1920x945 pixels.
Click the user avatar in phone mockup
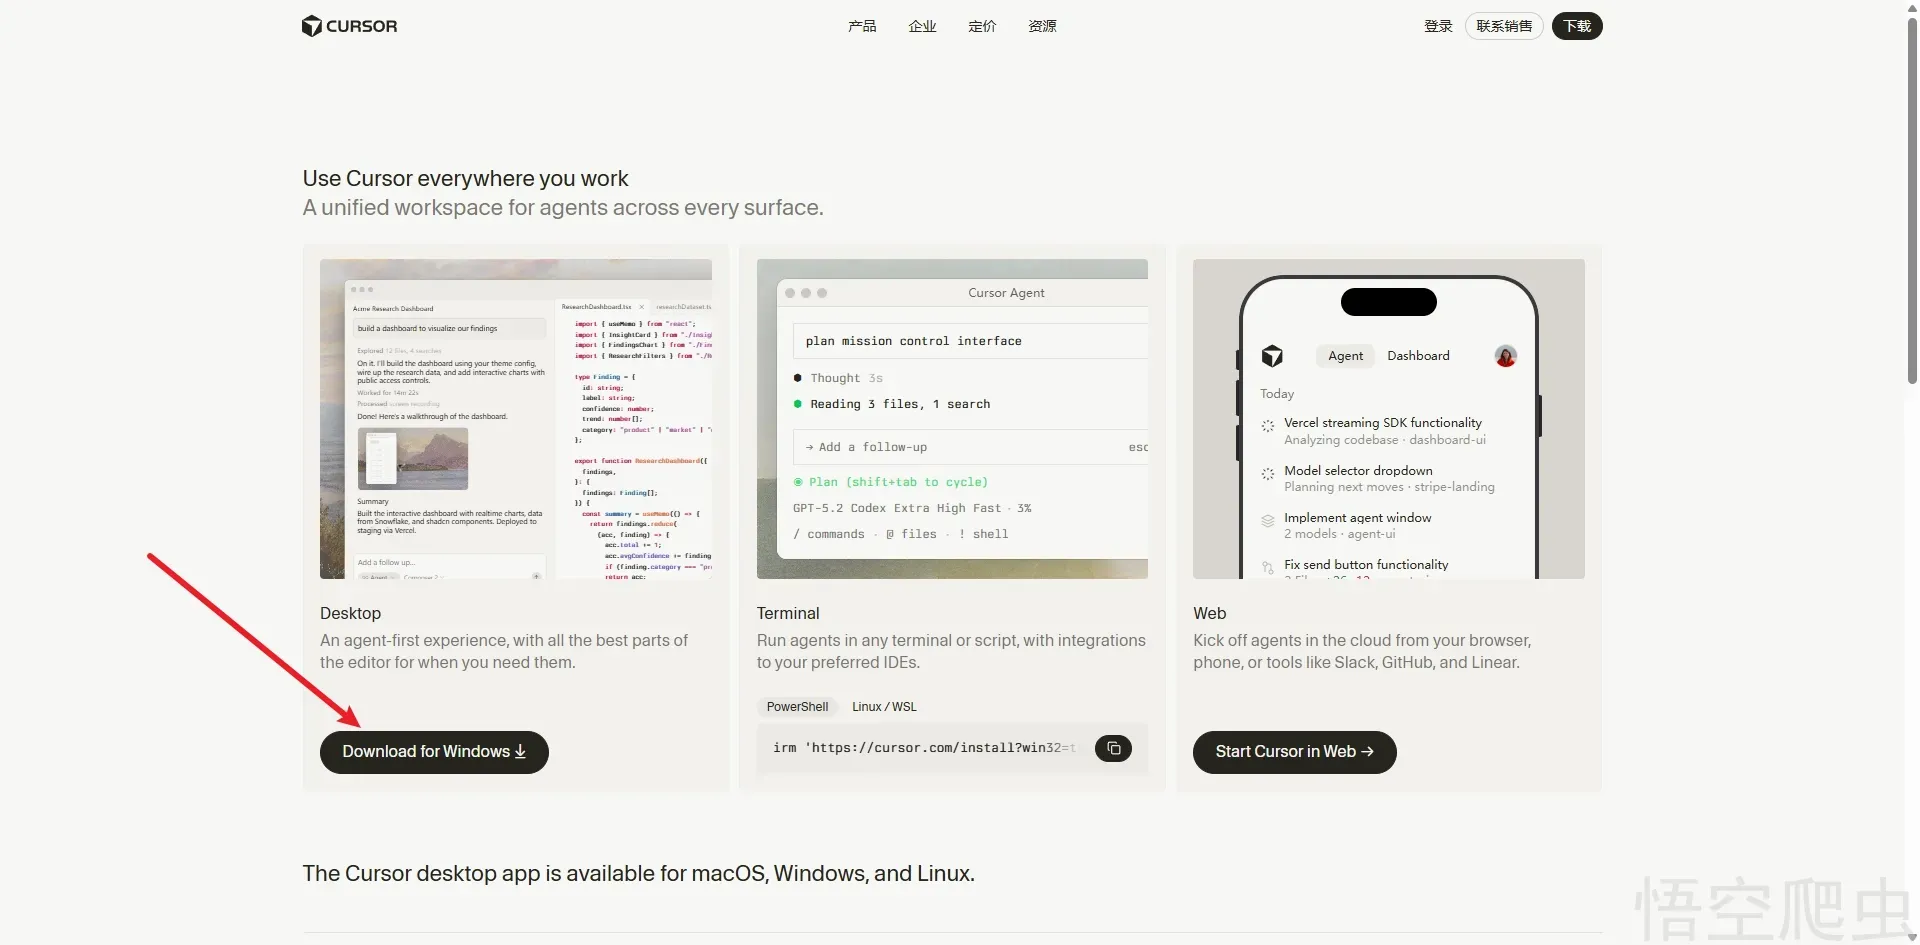[1505, 356]
